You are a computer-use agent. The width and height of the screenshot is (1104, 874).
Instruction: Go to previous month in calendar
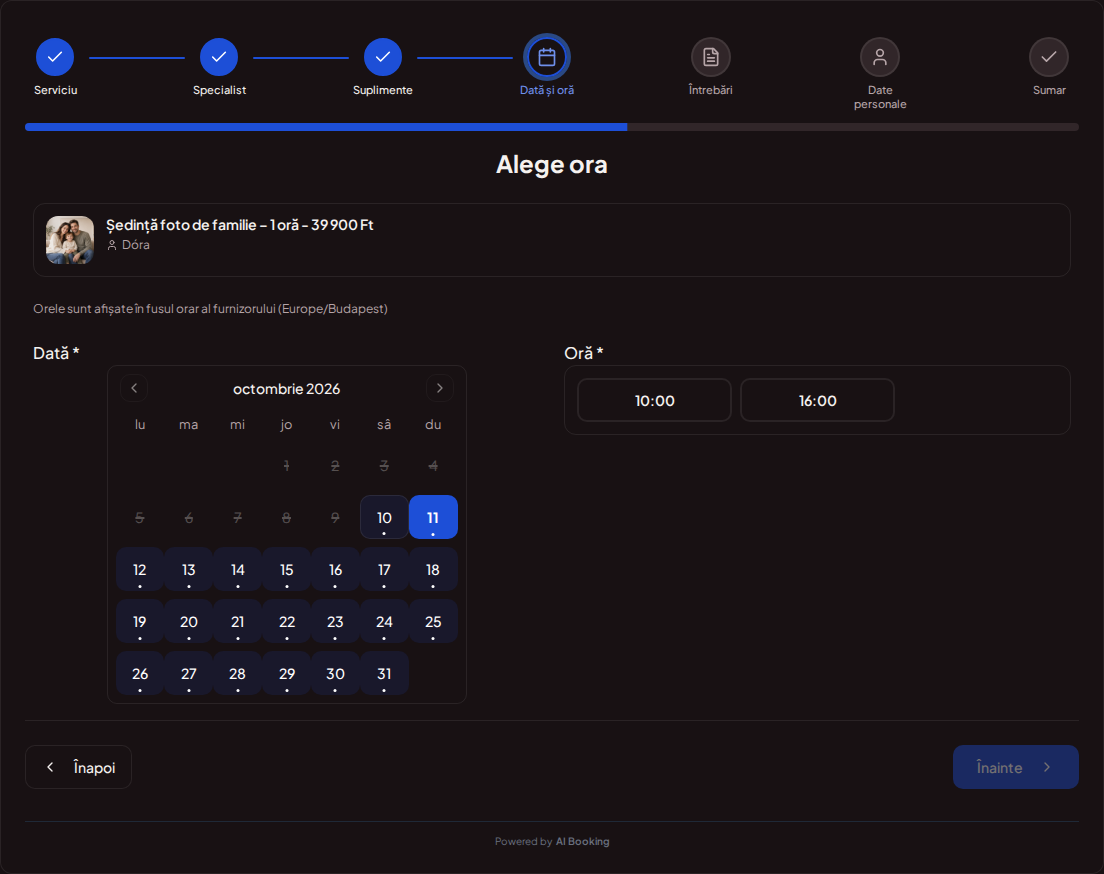[x=134, y=388]
